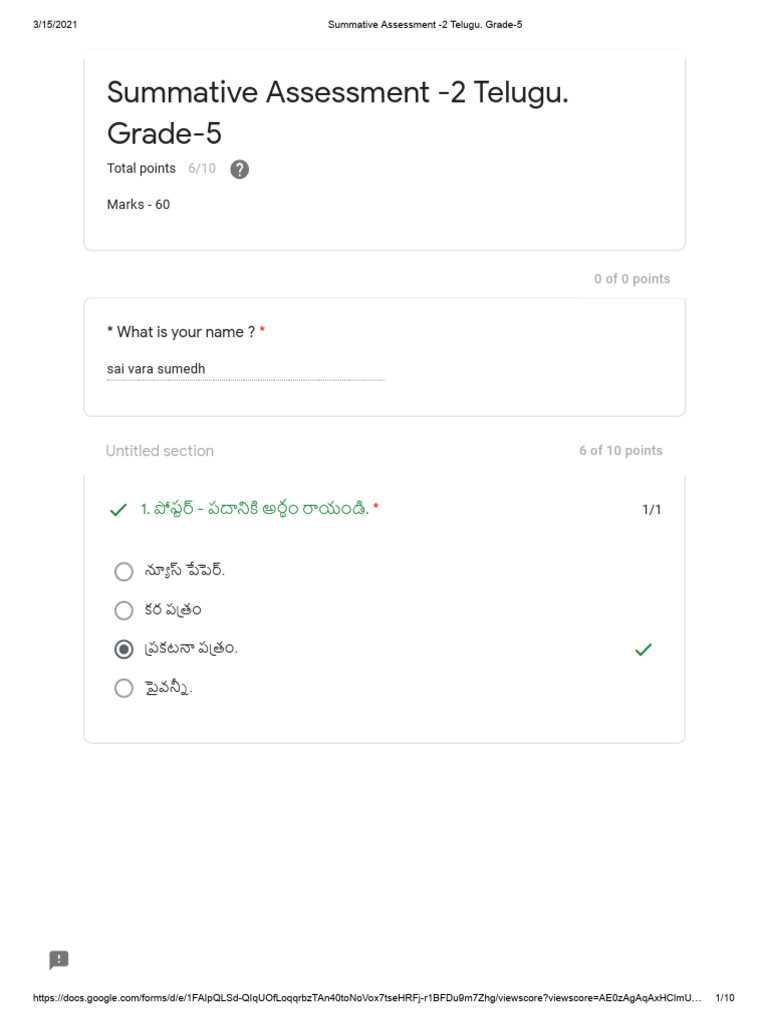Click the 6 of 10 points section score
Screen dimensions: 768x1024
click(620, 451)
